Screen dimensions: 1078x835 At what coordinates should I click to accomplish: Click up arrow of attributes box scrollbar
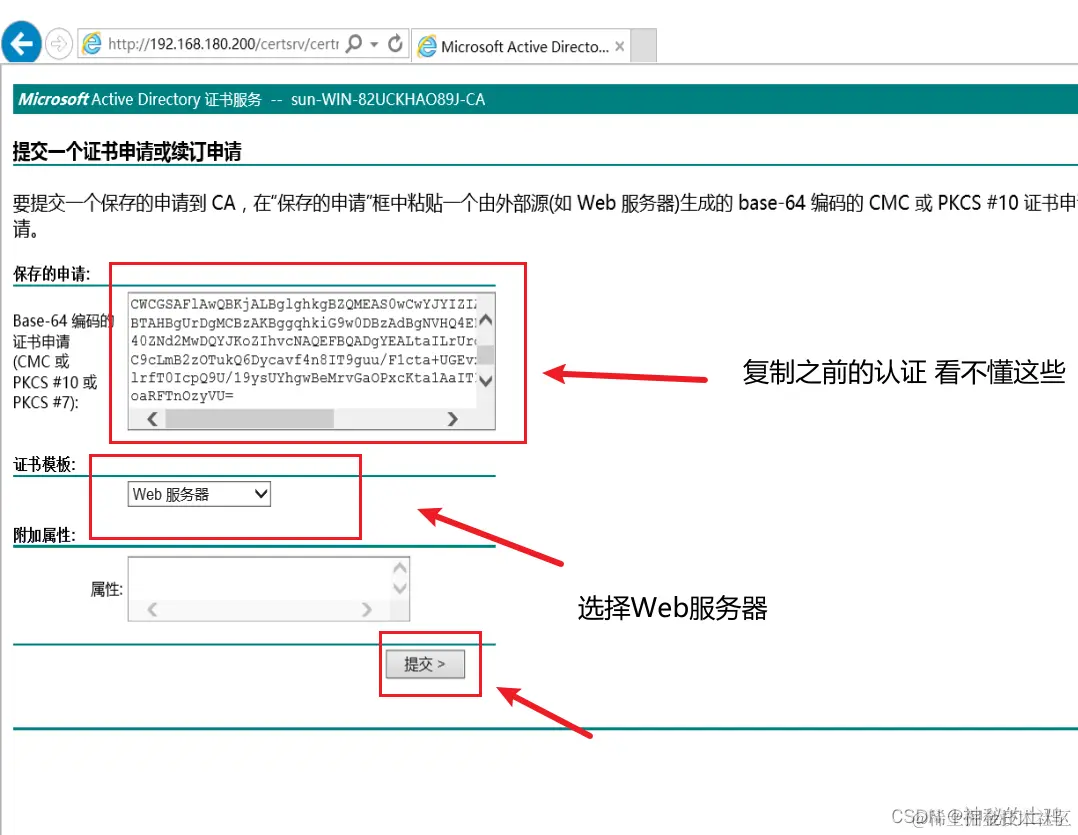[x=399, y=568]
